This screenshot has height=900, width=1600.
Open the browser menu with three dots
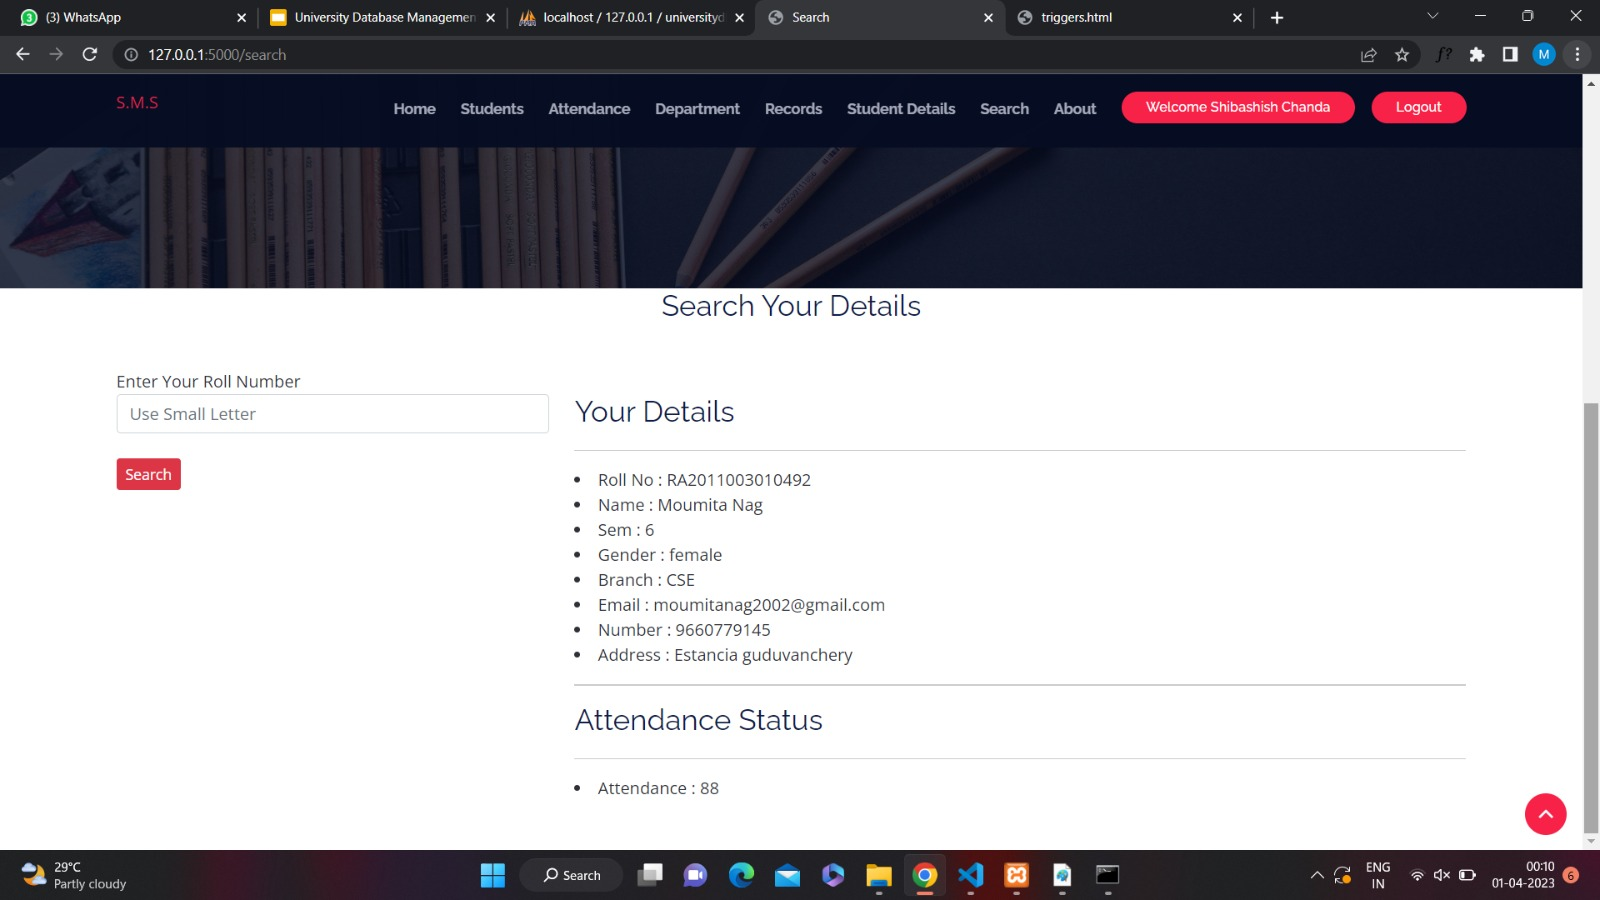(x=1578, y=54)
